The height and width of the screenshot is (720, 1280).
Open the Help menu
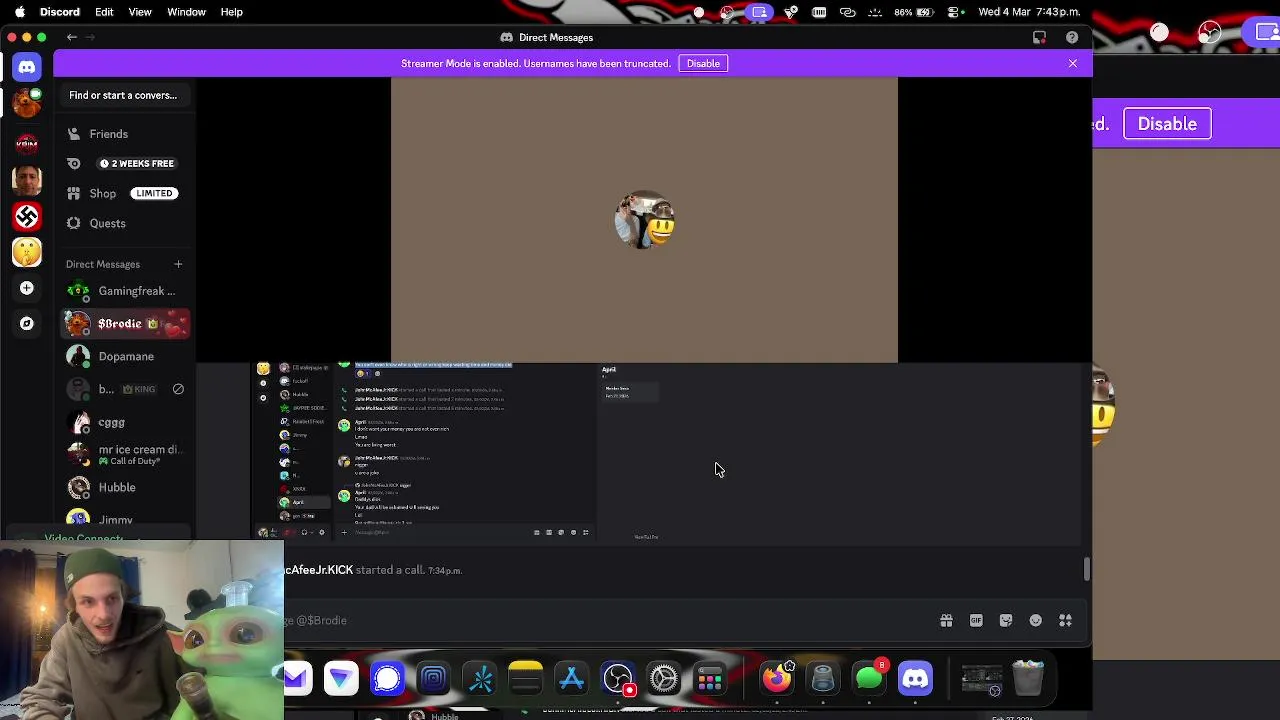pyautogui.click(x=231, y=12)
